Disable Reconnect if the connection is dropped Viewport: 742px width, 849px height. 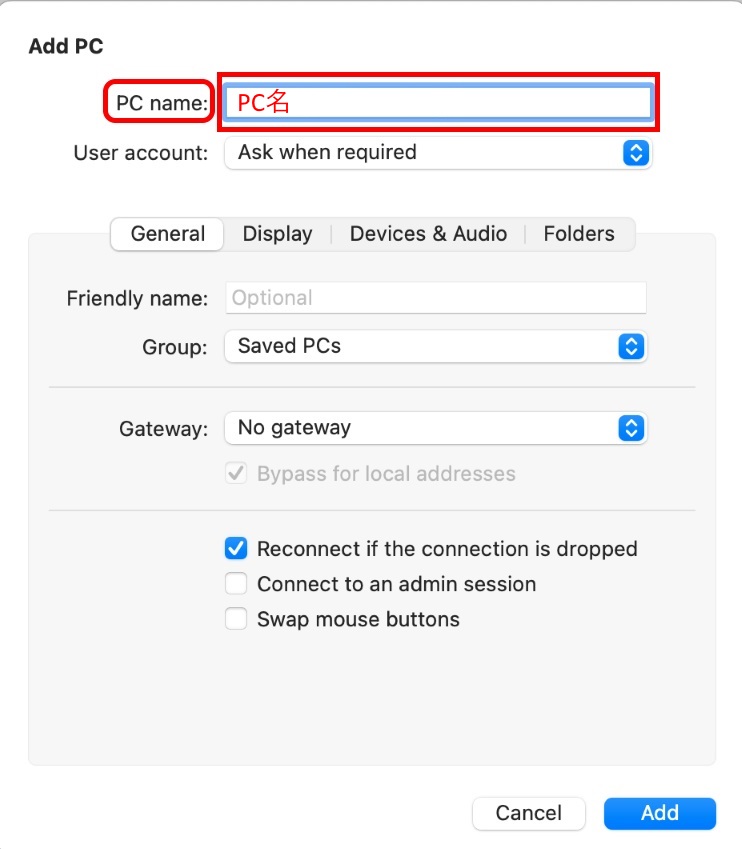click(x=236, y=549)
